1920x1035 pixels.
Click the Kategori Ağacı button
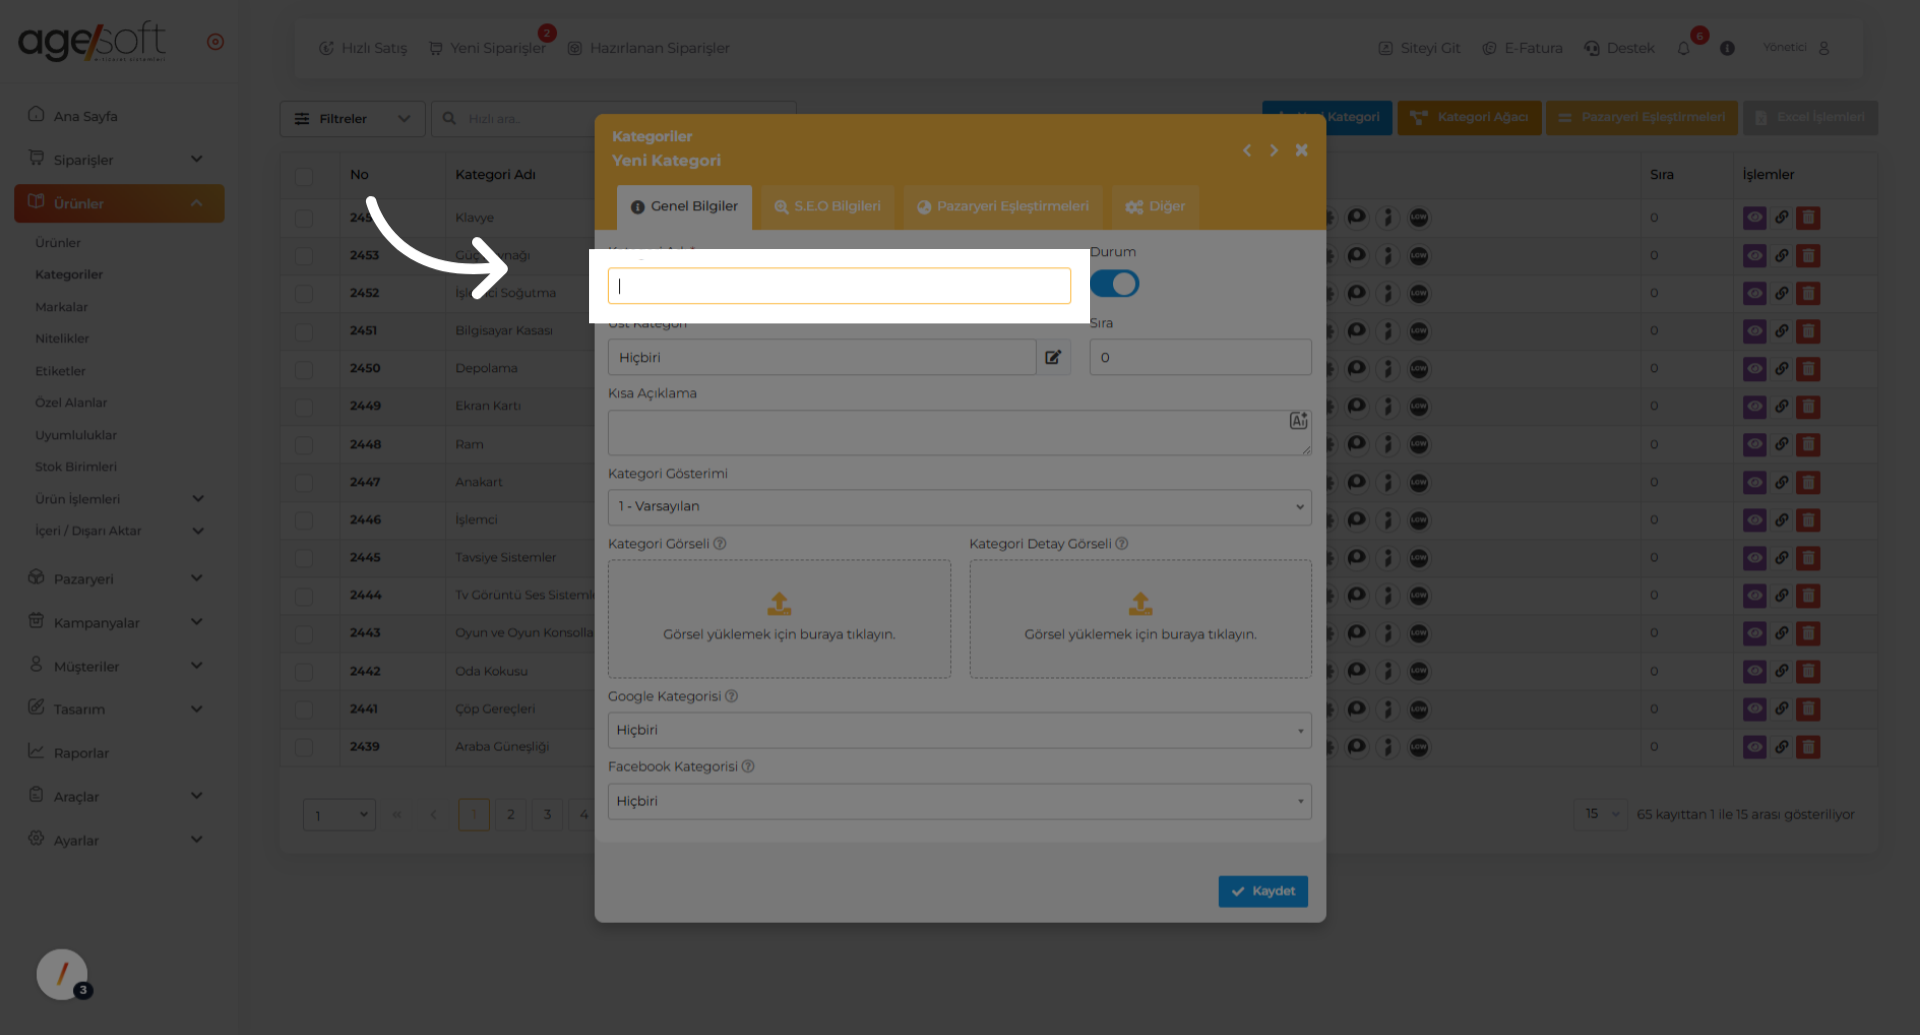(1469, 117)
